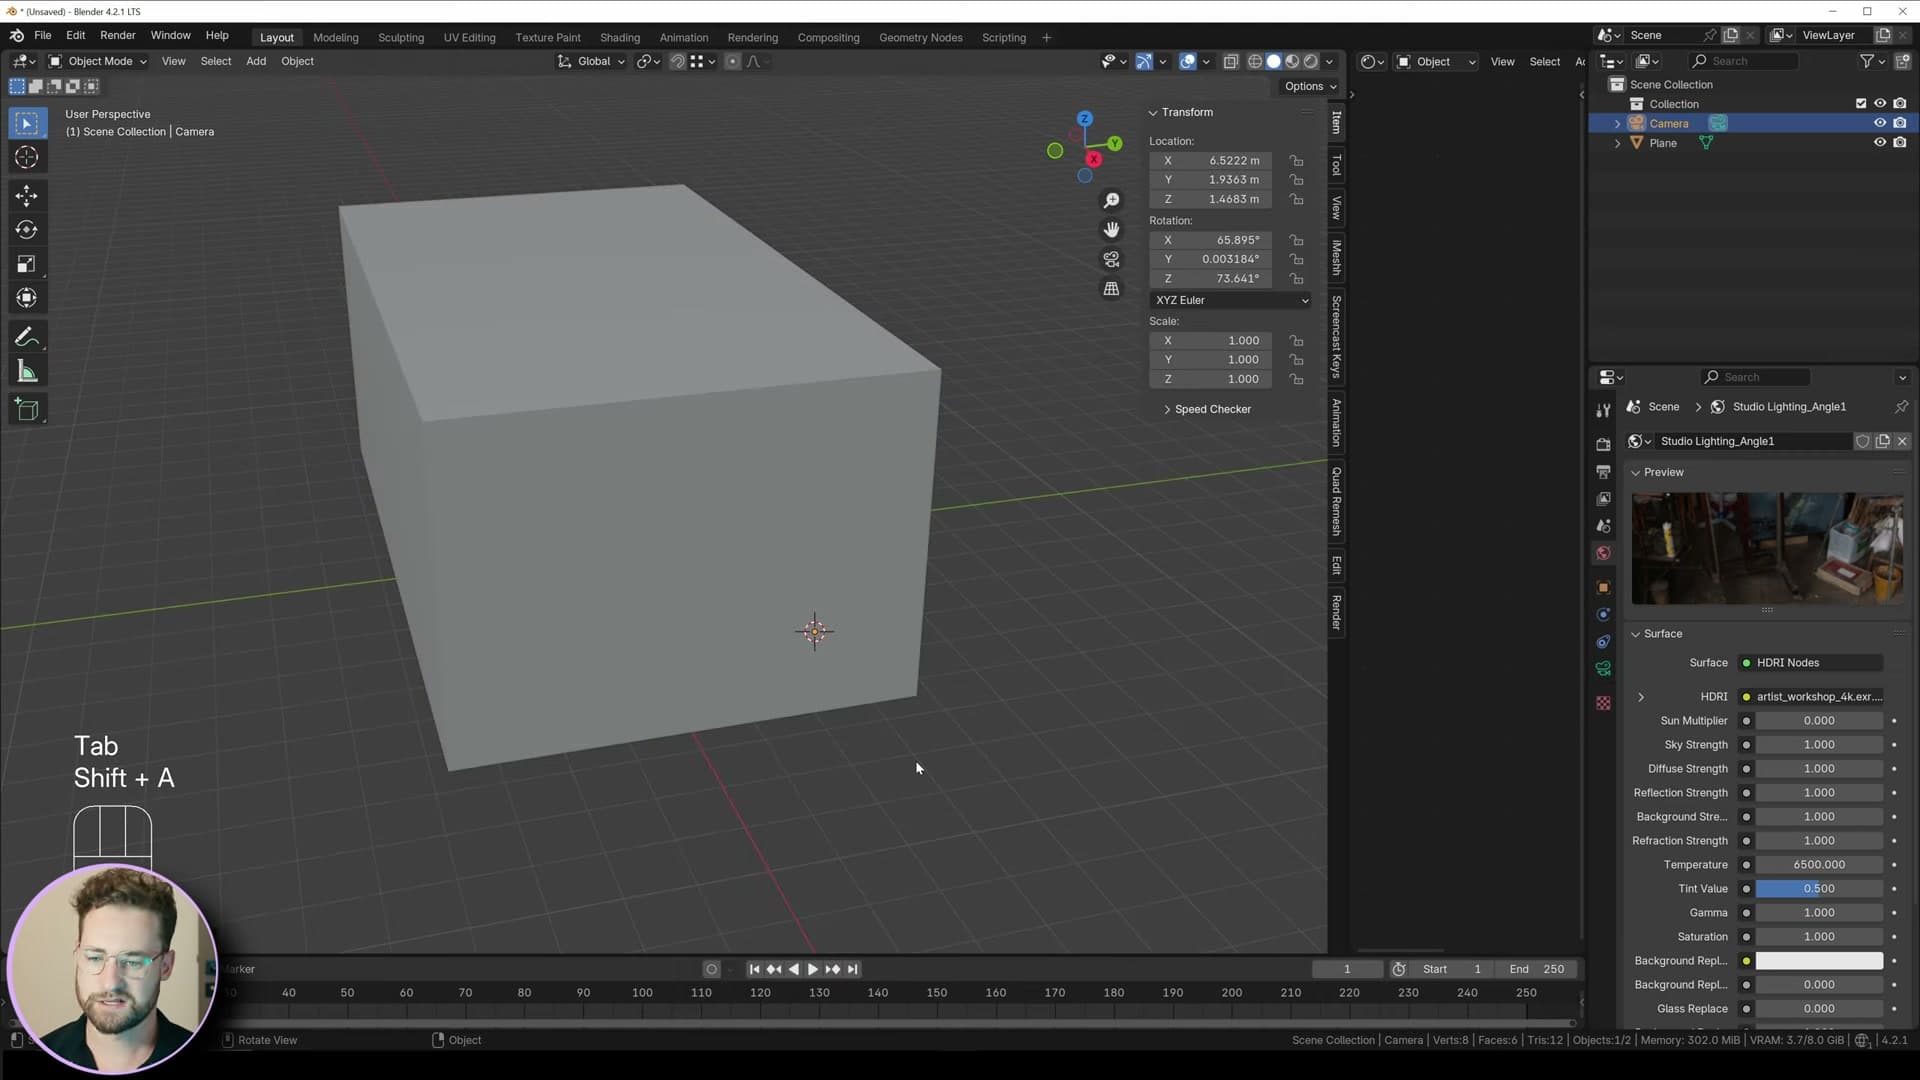
Task: Expand the Plane item in outliner
Action: point(1617,144)
